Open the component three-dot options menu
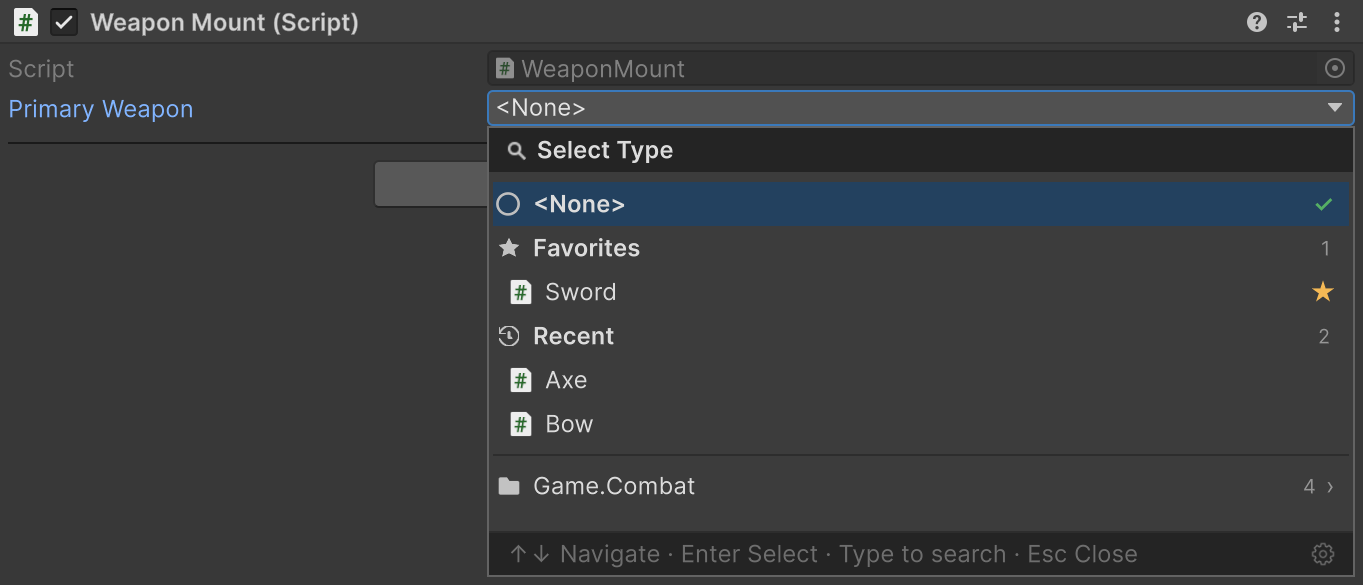The image size is (1363, 585). [1337, 22]
